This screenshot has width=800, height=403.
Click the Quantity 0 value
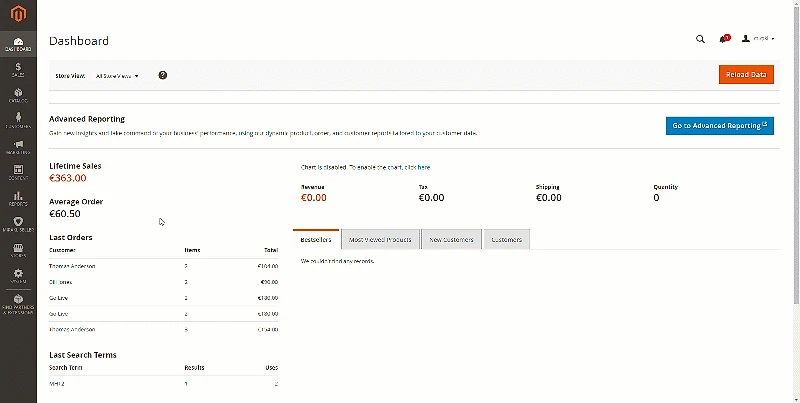tap(656, 198)
